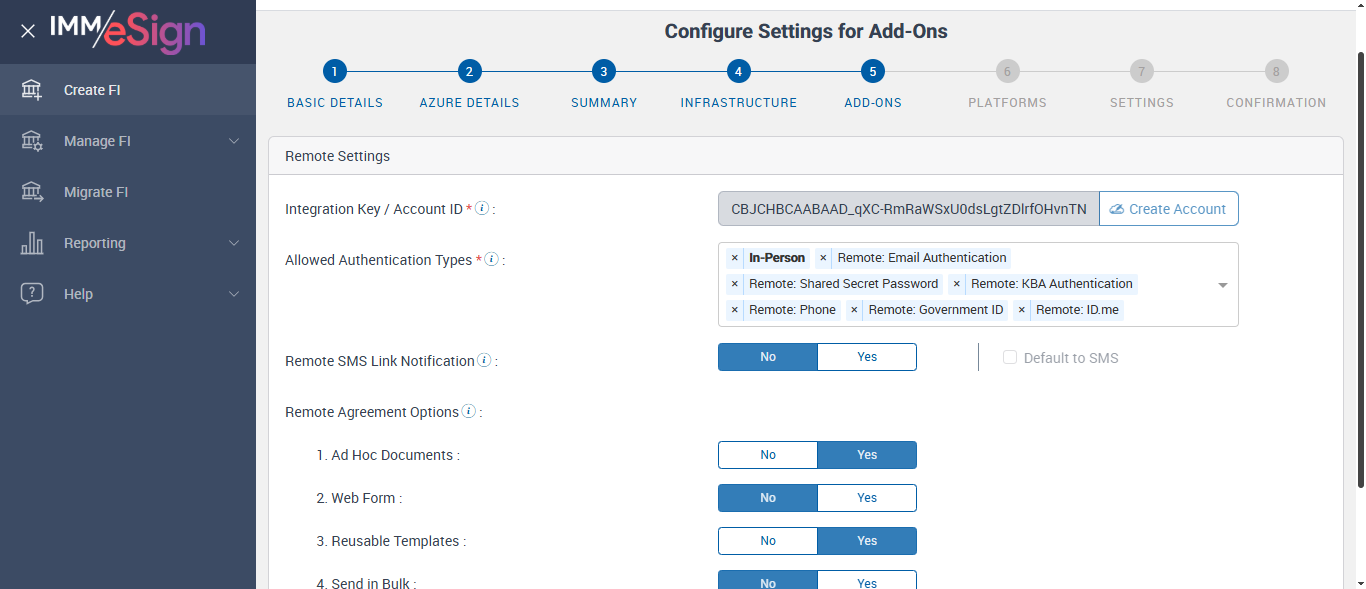Click the Help question bubble icon

coord(32,294)
